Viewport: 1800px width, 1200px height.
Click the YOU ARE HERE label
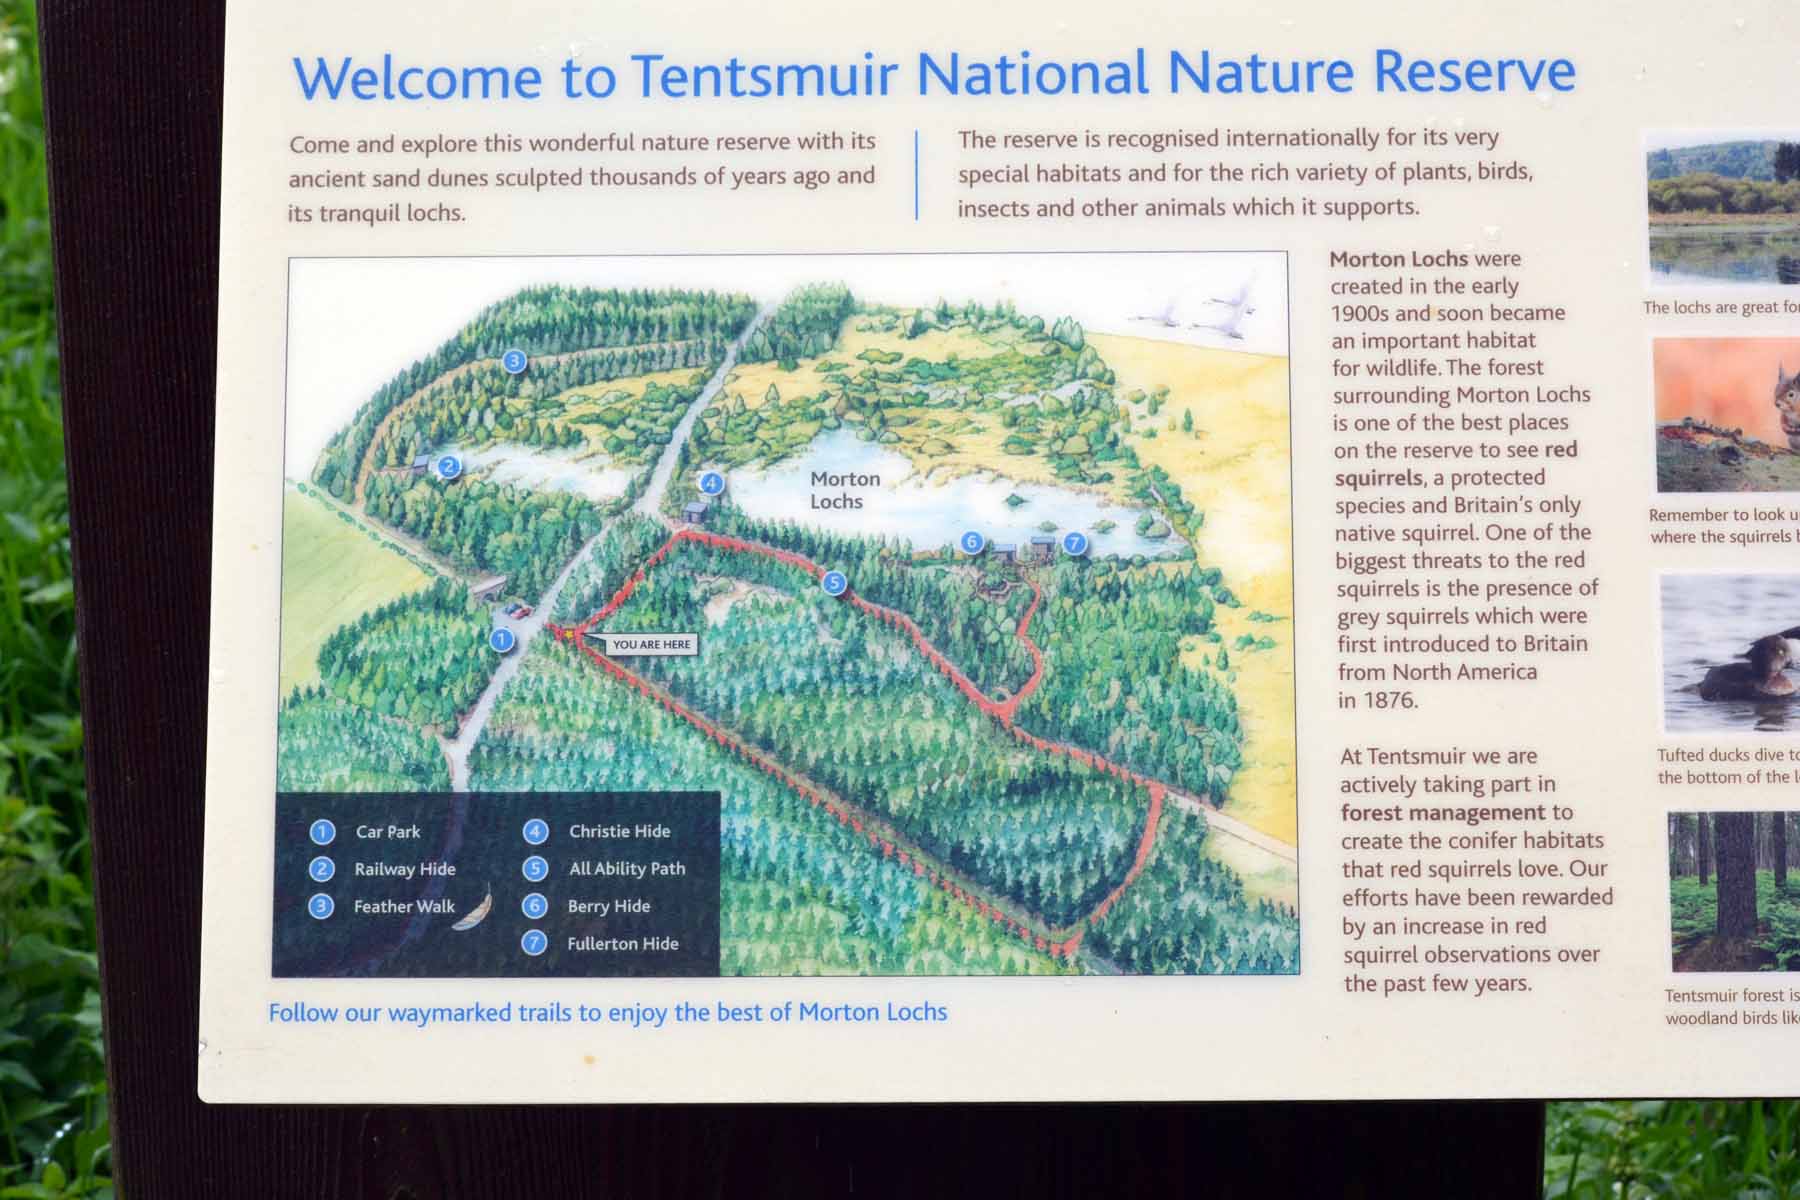coord(651,645)
